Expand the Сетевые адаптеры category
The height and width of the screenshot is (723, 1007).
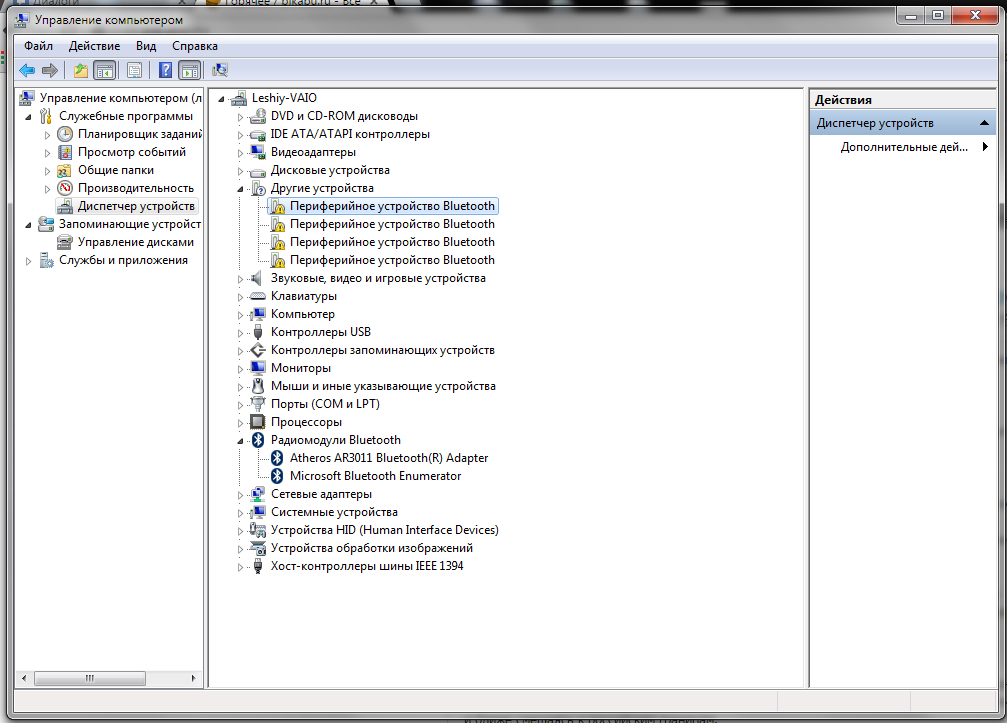241,494
